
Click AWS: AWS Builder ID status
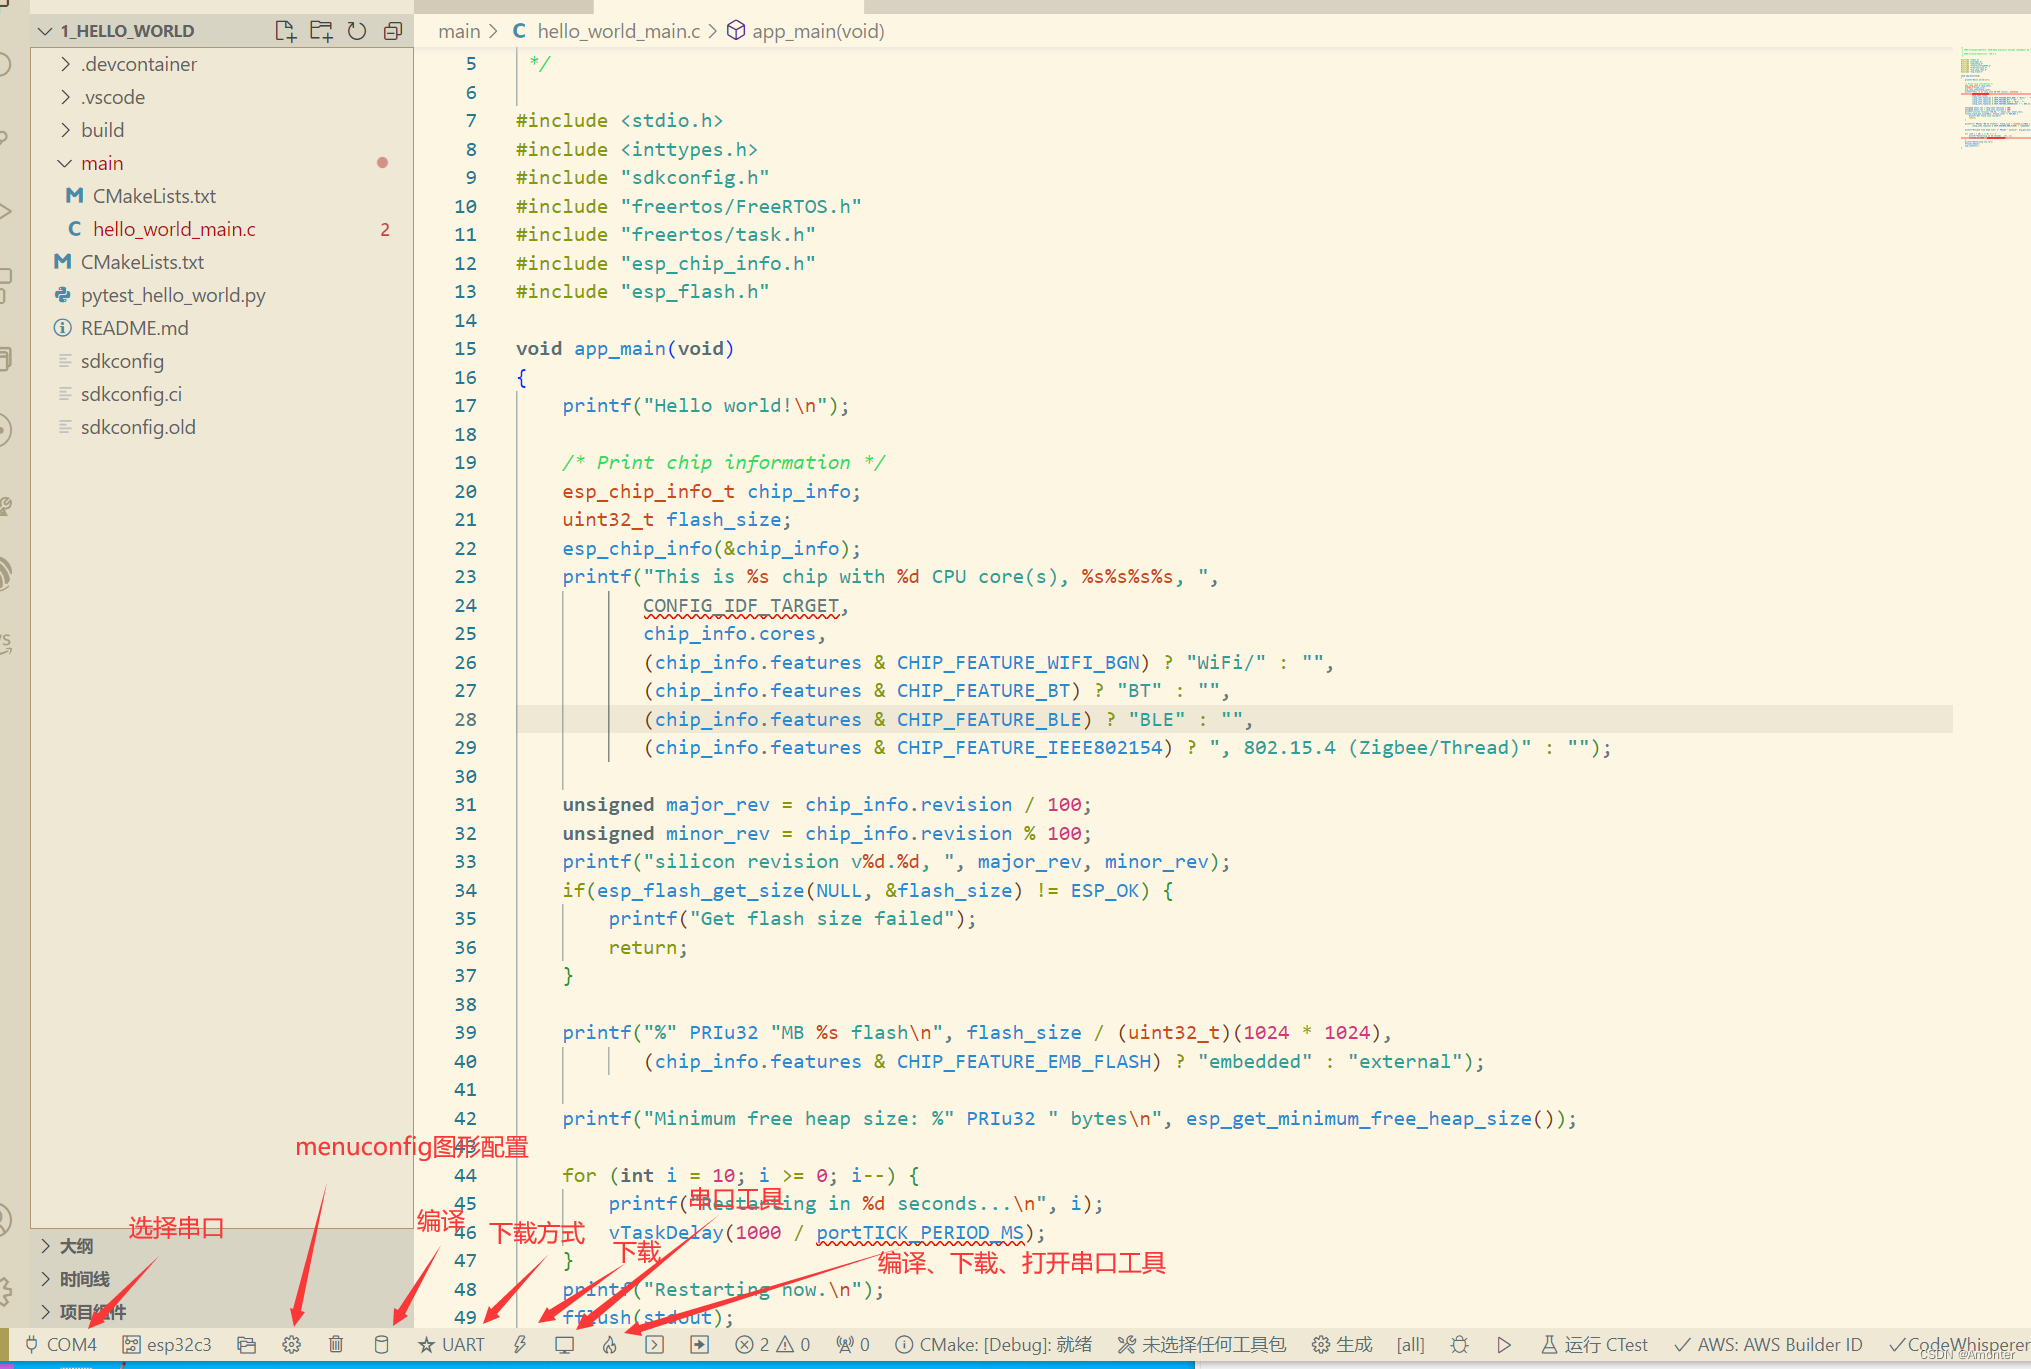[1768, 1345]
